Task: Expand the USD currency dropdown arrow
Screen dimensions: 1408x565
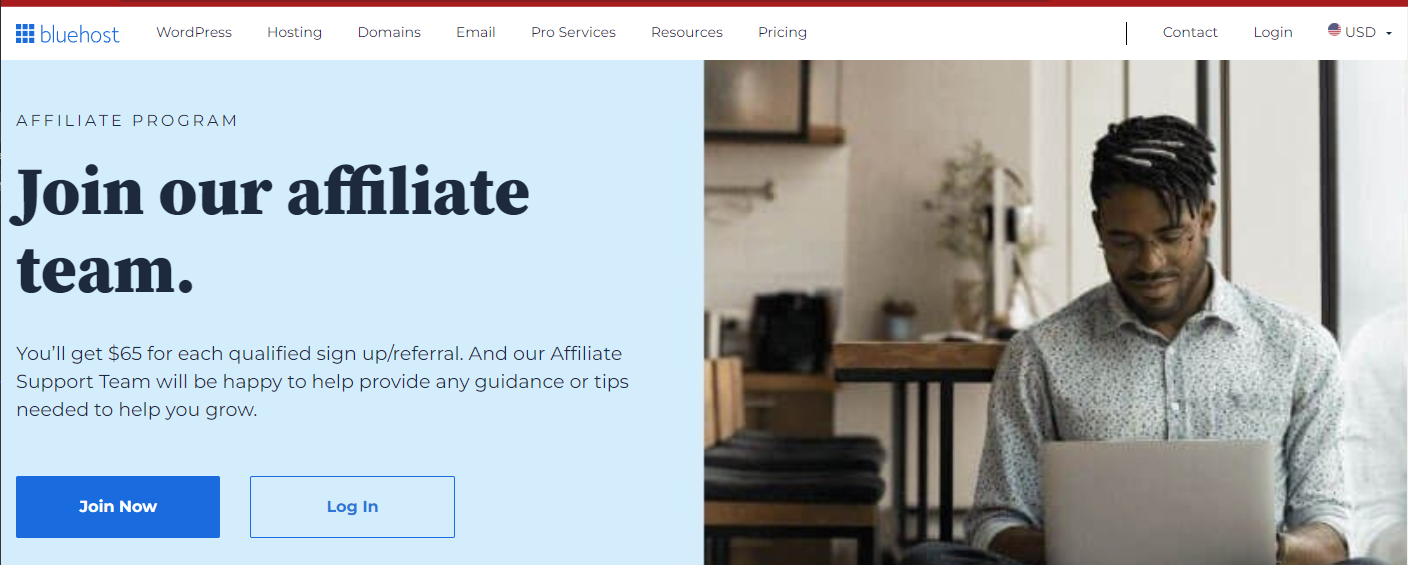Action: click(1388, 33)
